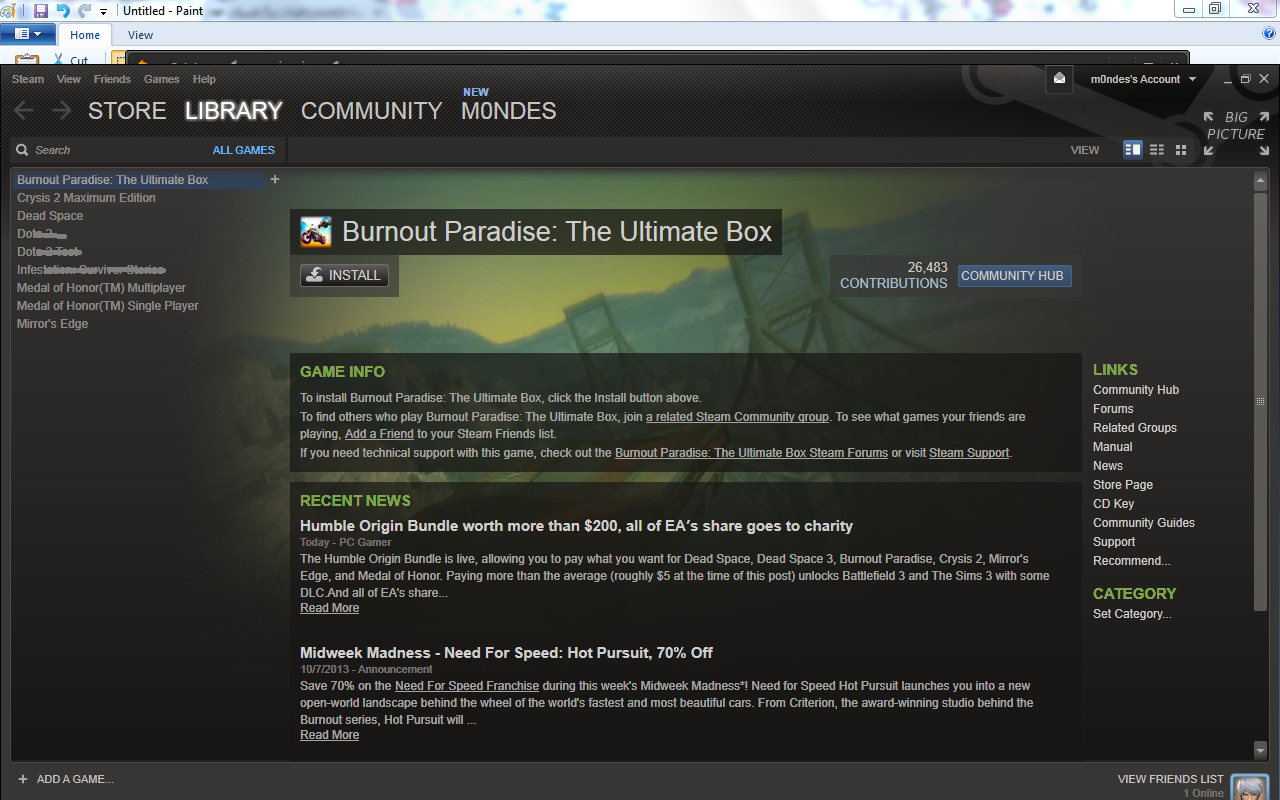Switch to list view layout

coord(1157,149)
